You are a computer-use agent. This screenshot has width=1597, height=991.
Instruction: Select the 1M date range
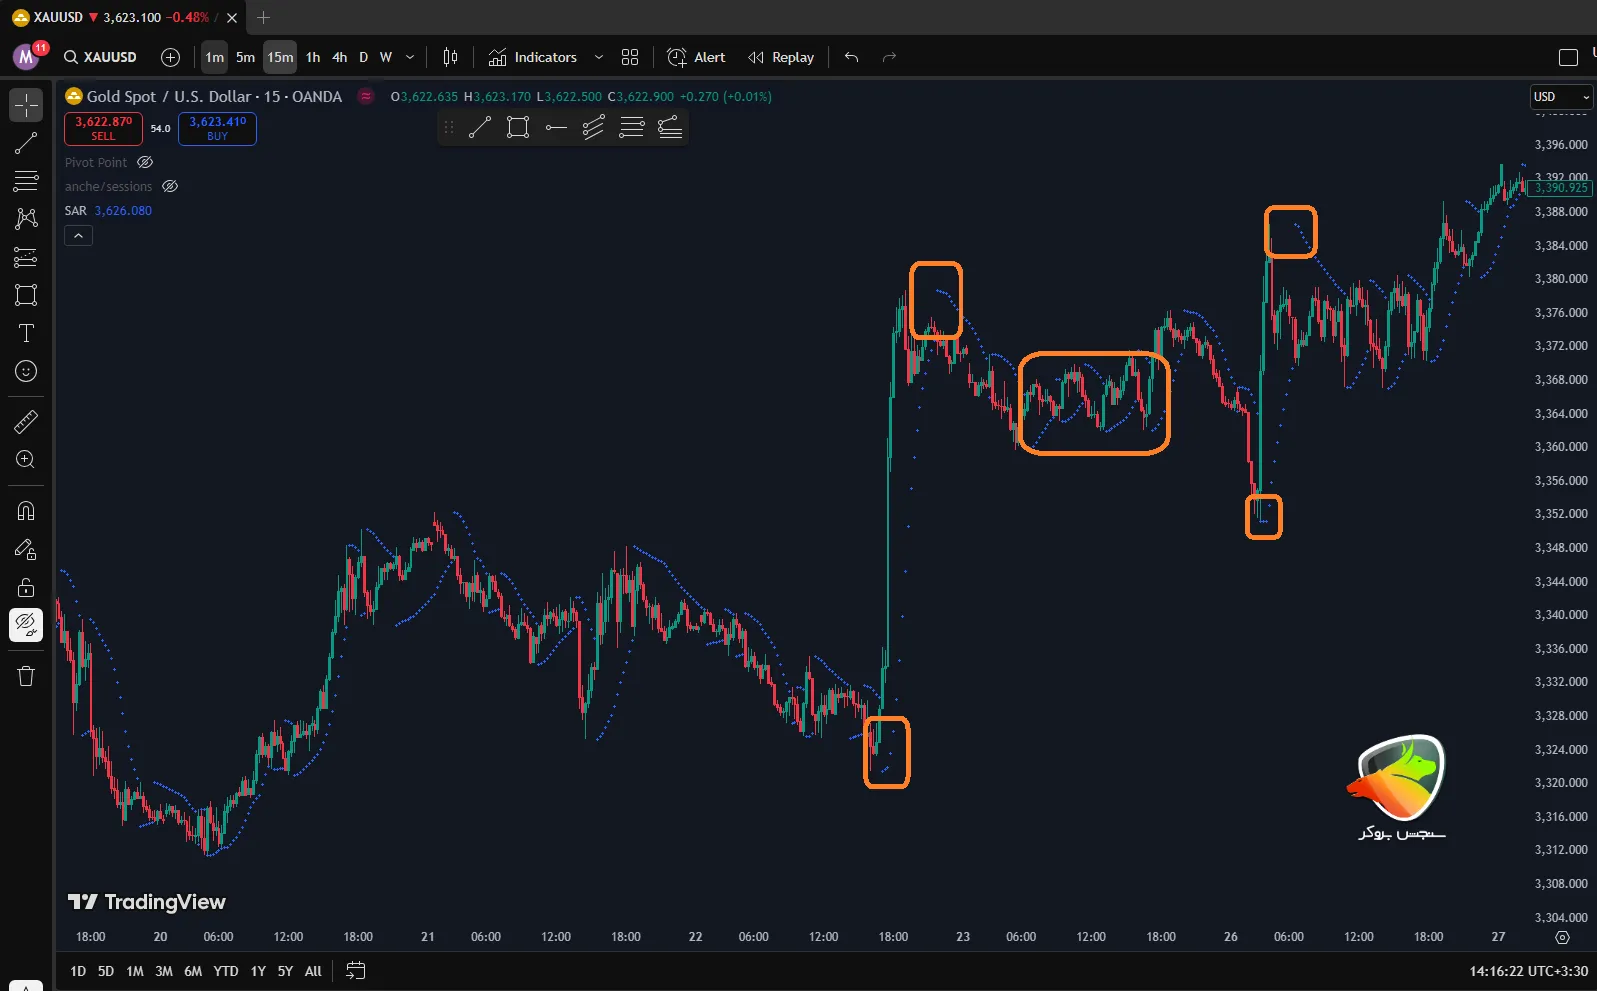[135, 971]
